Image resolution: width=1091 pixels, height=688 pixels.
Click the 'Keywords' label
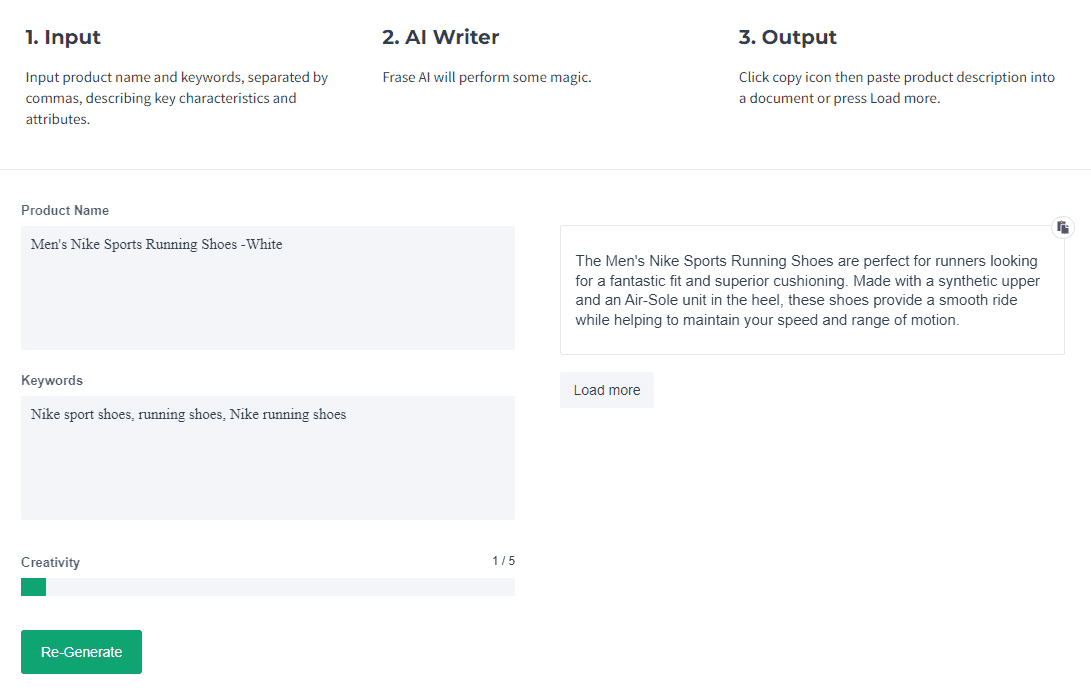coord(51,381)
